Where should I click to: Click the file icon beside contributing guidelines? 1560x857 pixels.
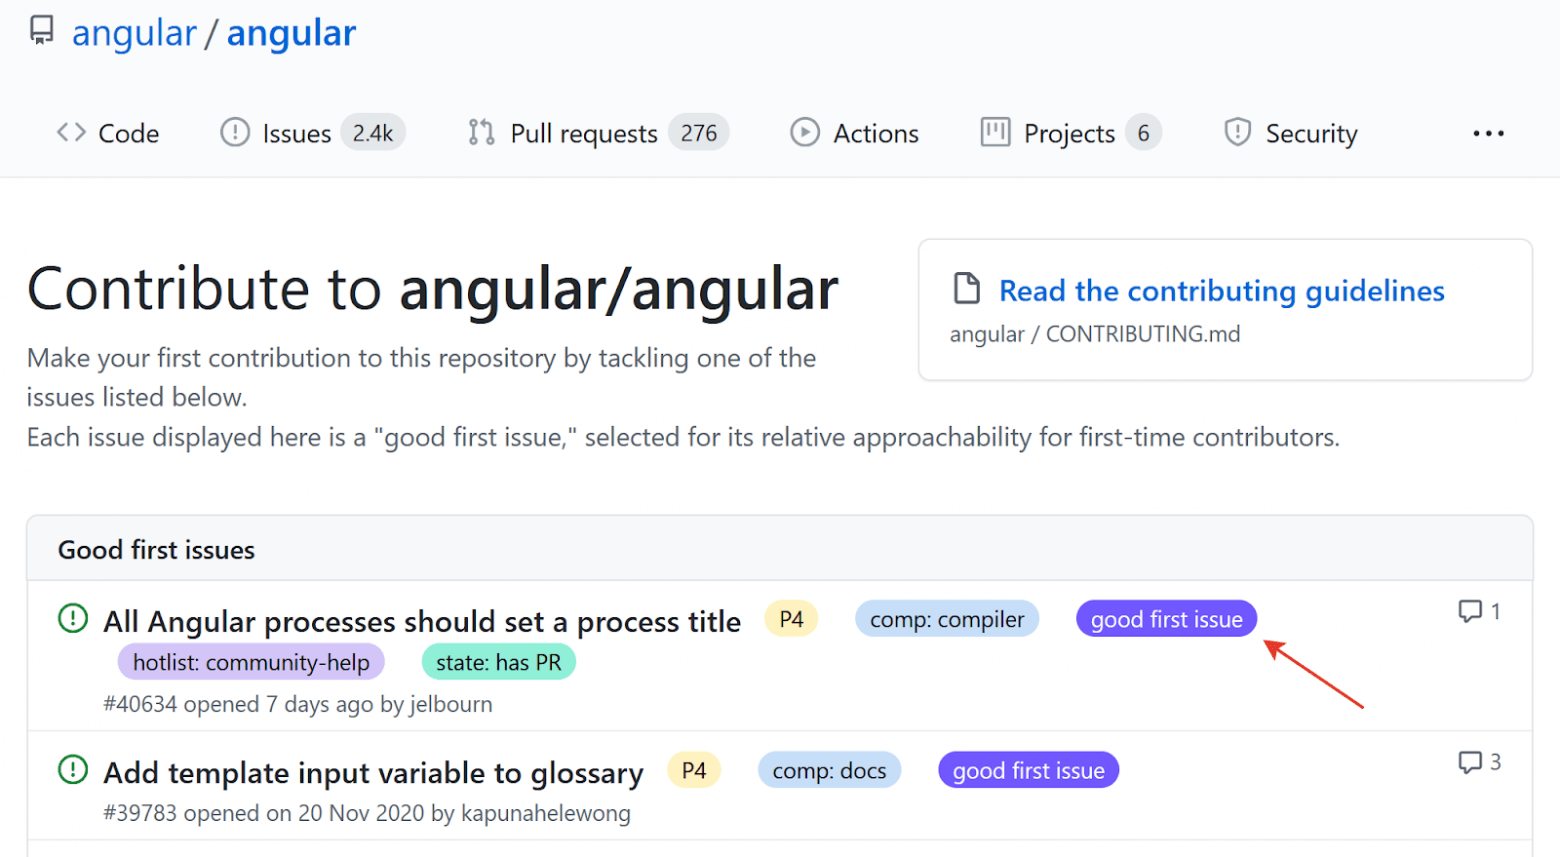pos(967,289)
